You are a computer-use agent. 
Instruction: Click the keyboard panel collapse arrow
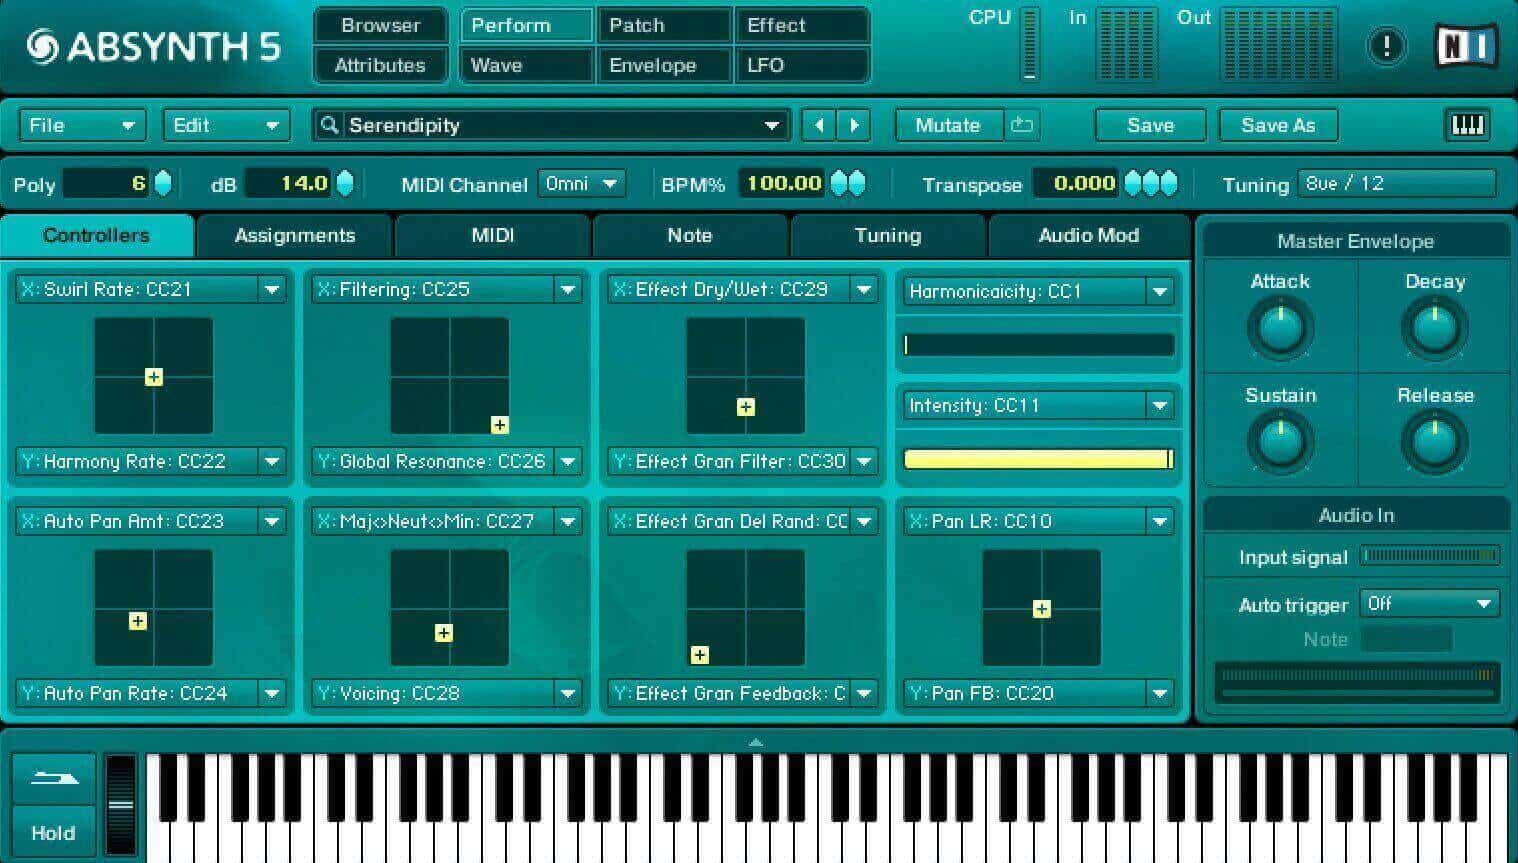point(756,742)
